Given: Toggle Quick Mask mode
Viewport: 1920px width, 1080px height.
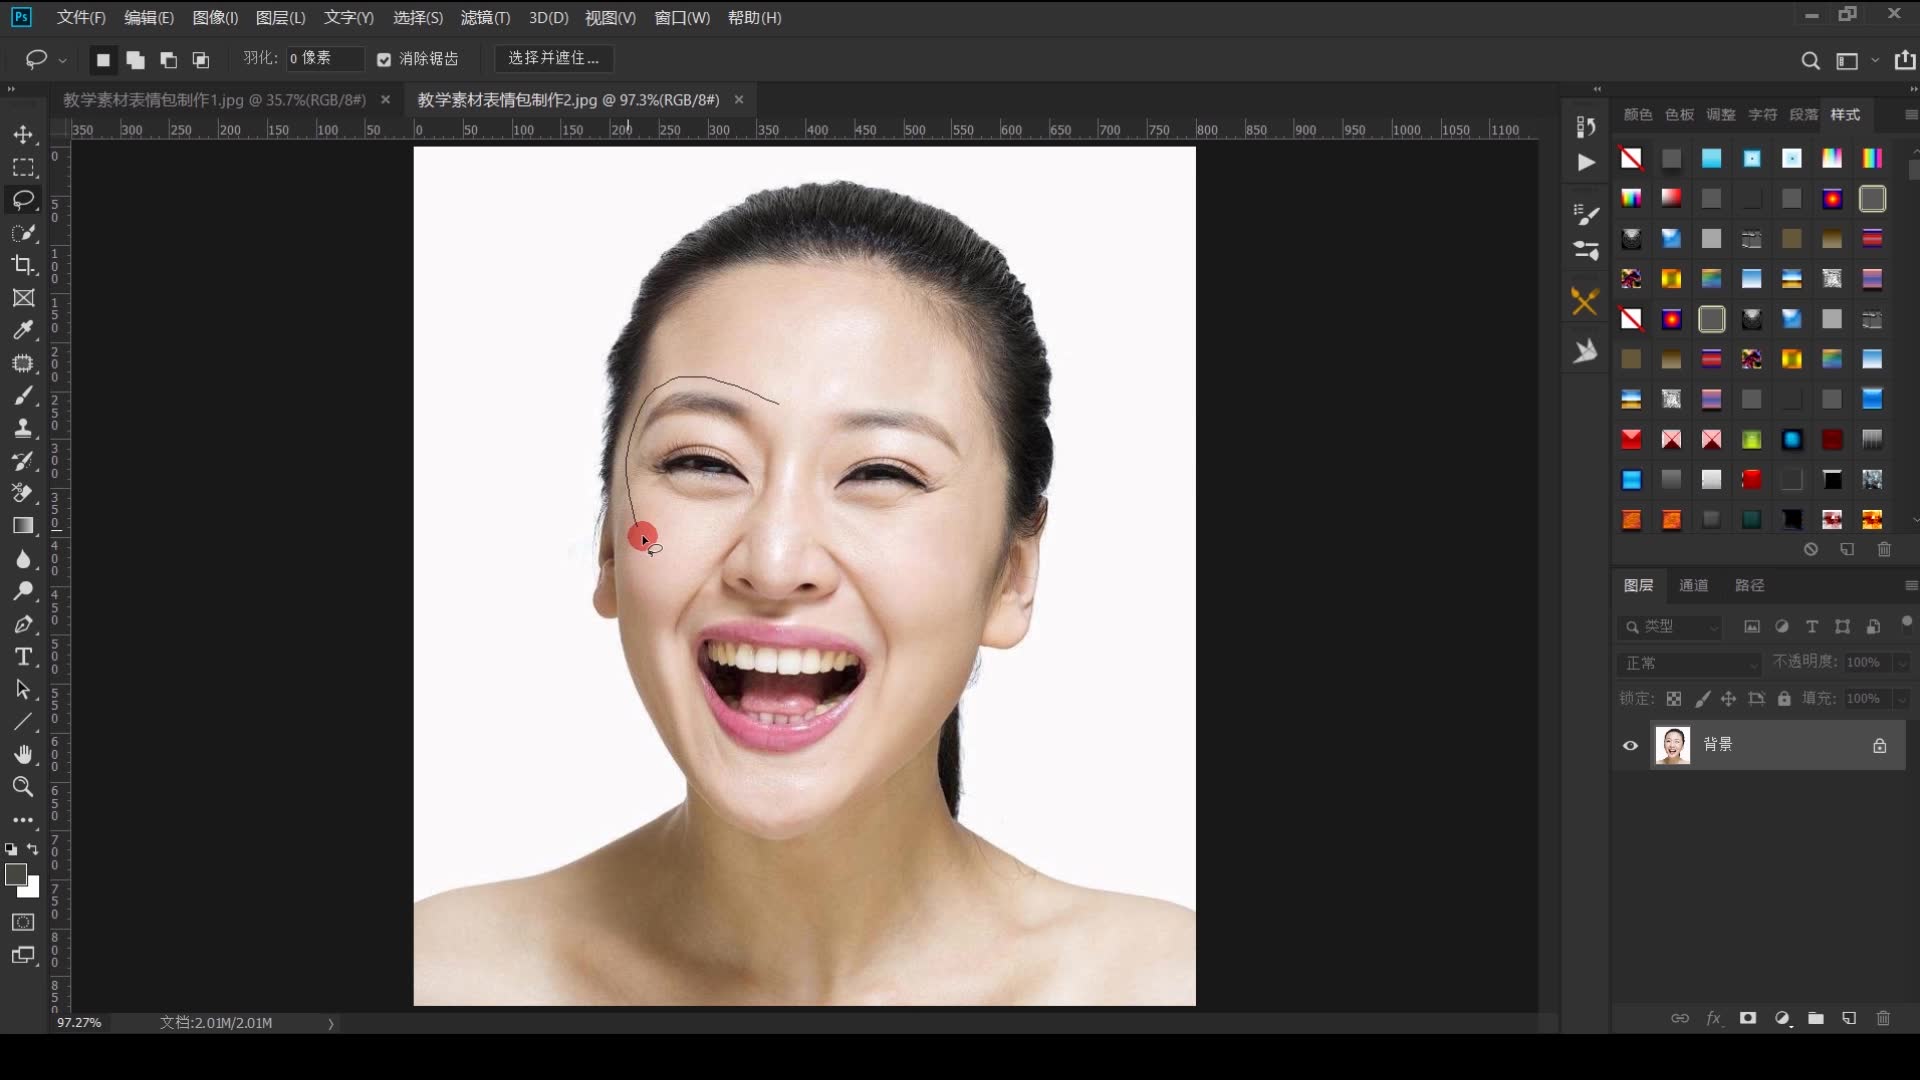Looking at the screenshot, I should click(x=23, y=922).
